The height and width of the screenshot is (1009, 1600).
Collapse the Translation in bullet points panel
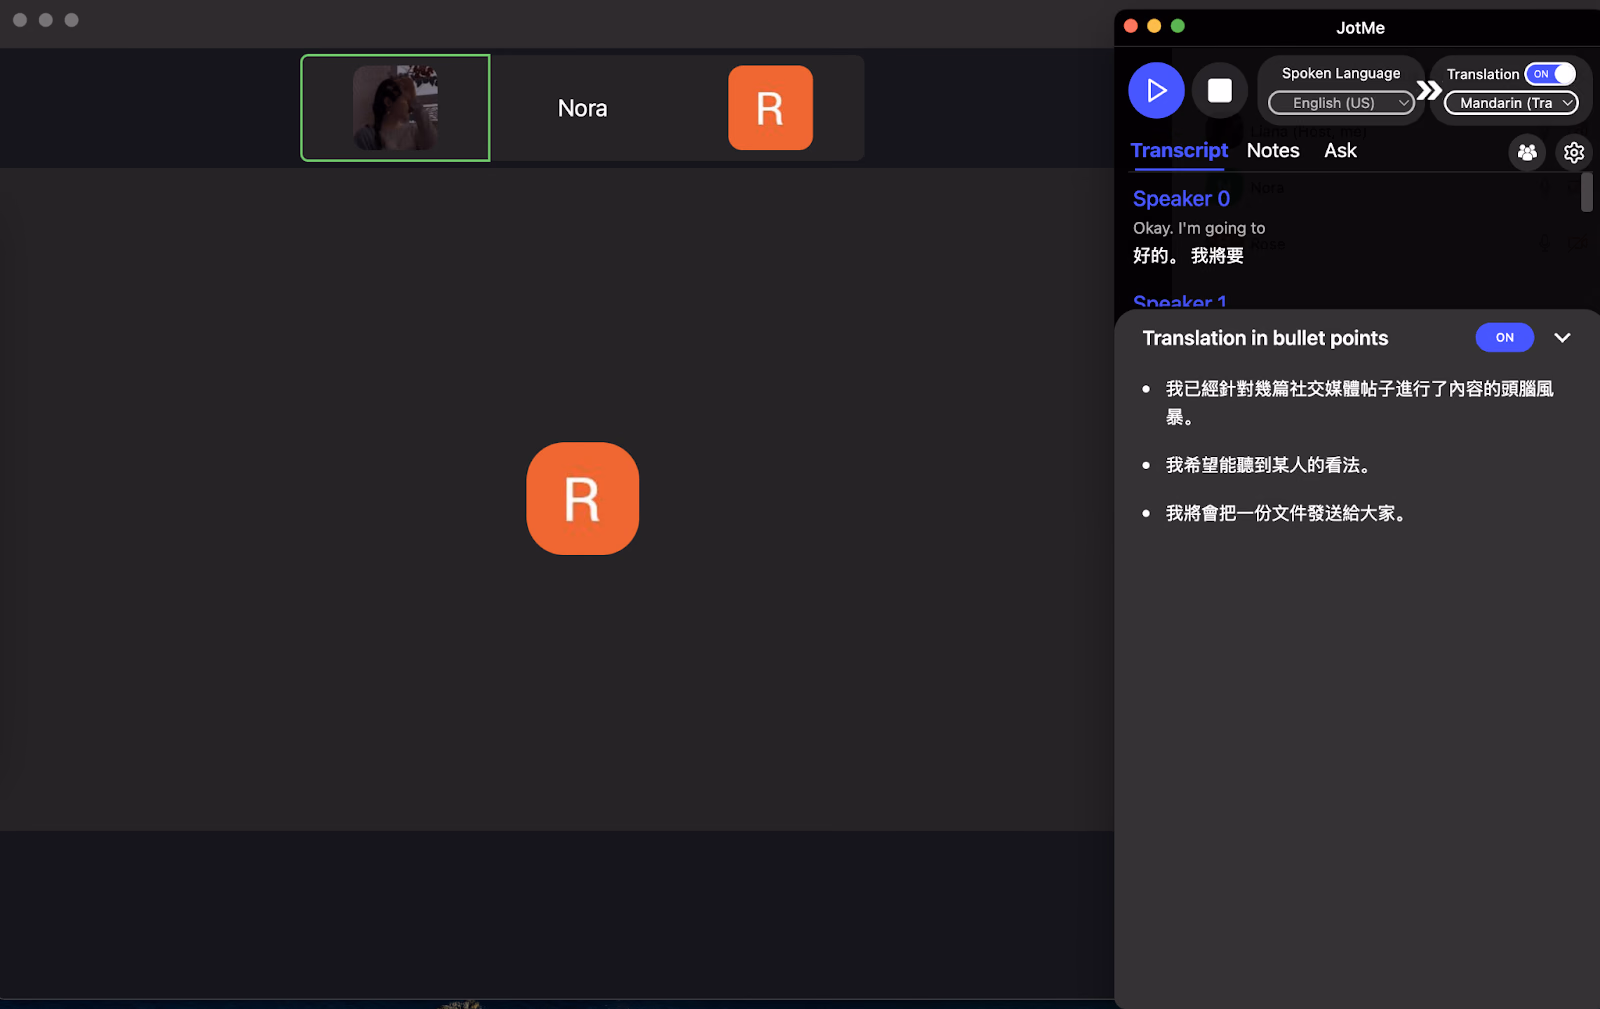click(1562, 338)
